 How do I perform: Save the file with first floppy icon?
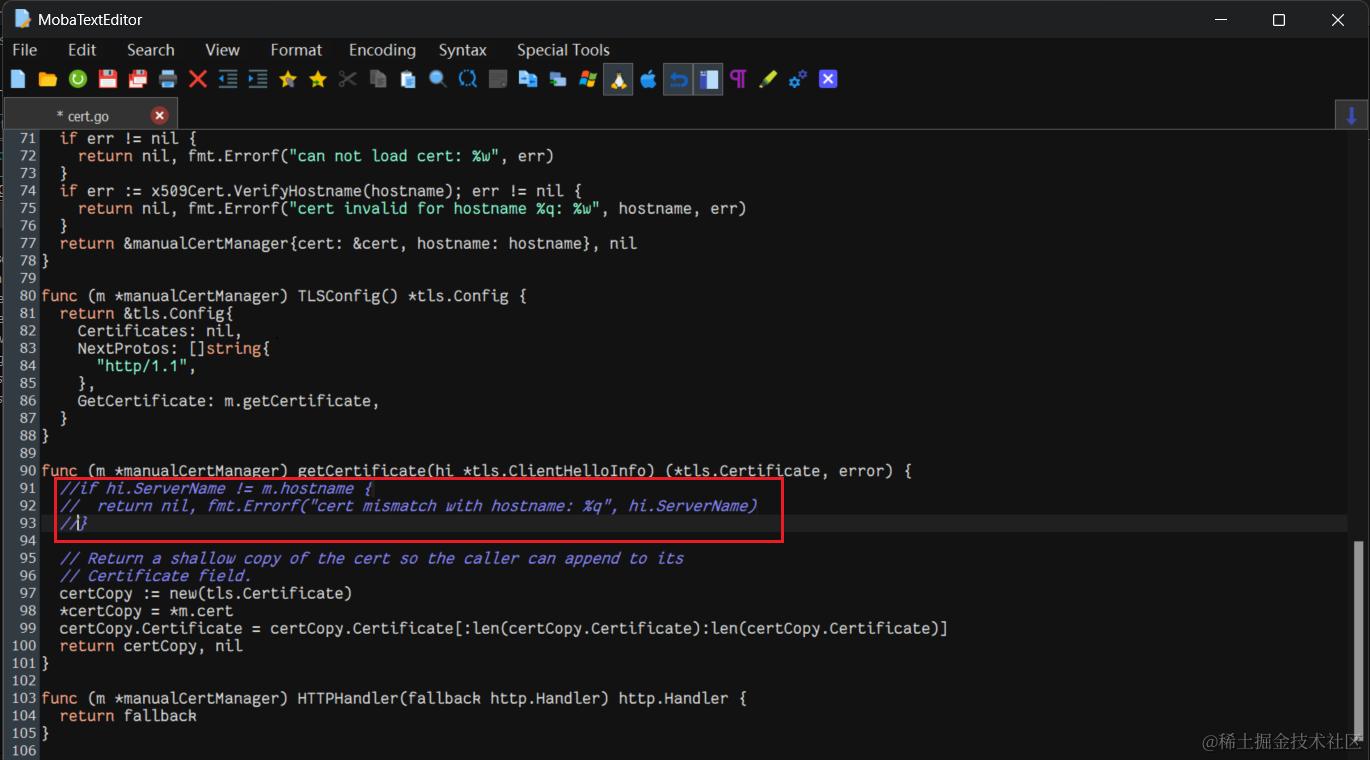click(108, 79)
